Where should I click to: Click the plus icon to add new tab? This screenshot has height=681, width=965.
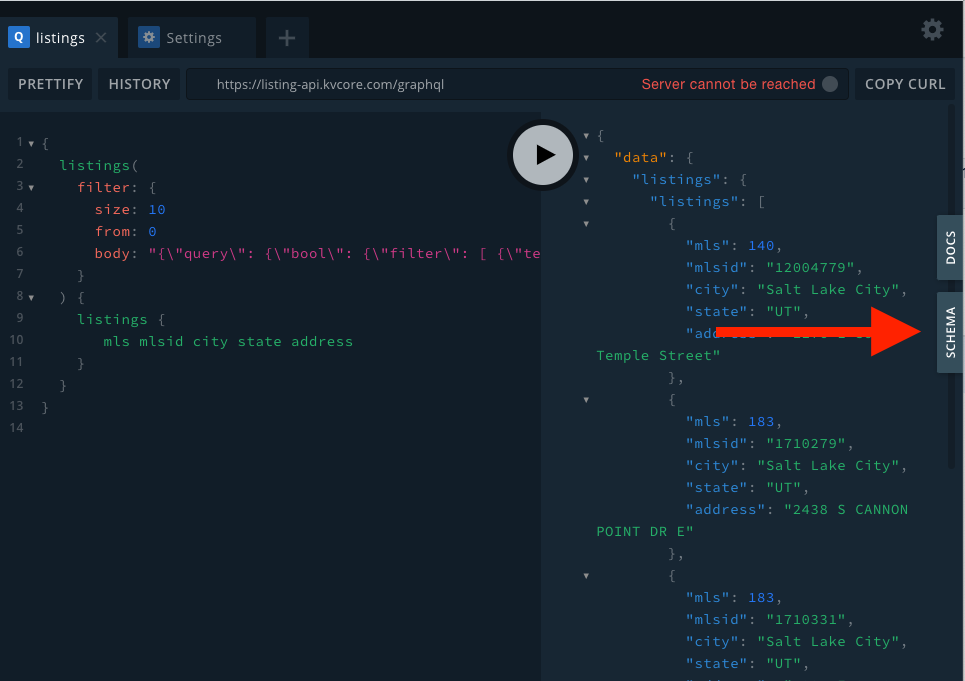pyautogui.click(x=286, y=37)
